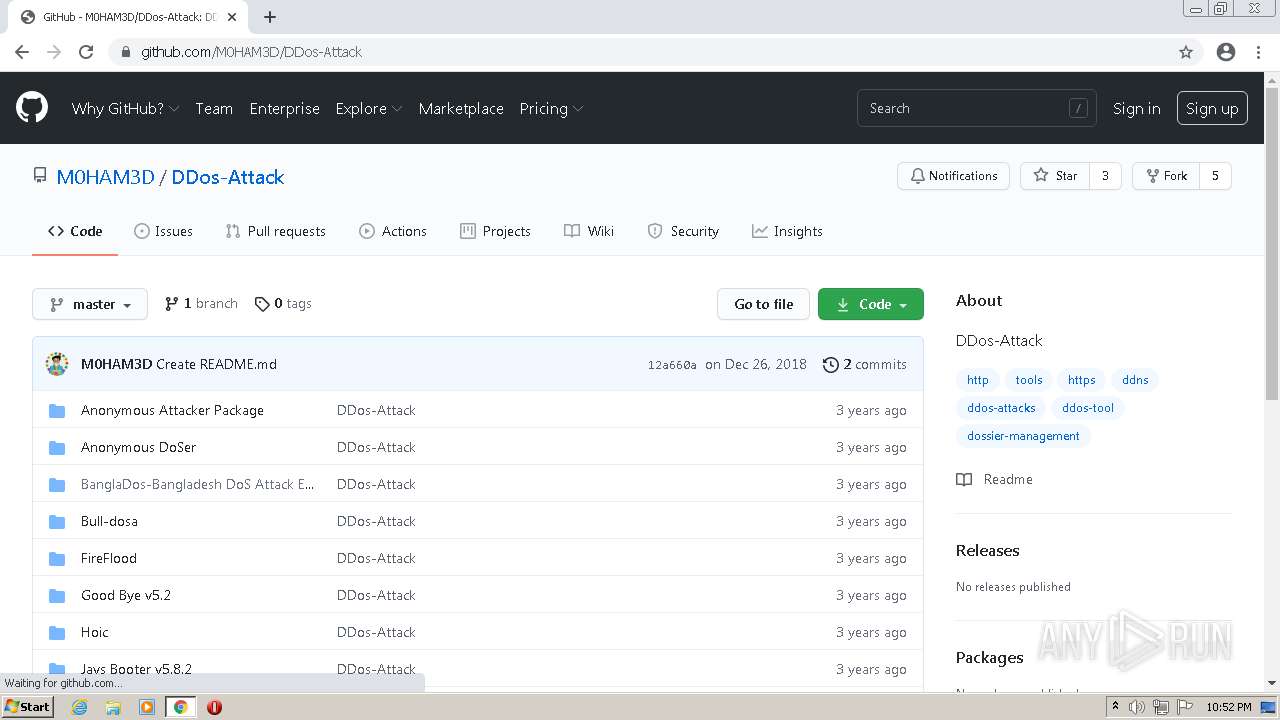Reload the page with the refresh icon
Image resolution: width=1280 pixels, height=720 pixels.
tap(86, 52)
